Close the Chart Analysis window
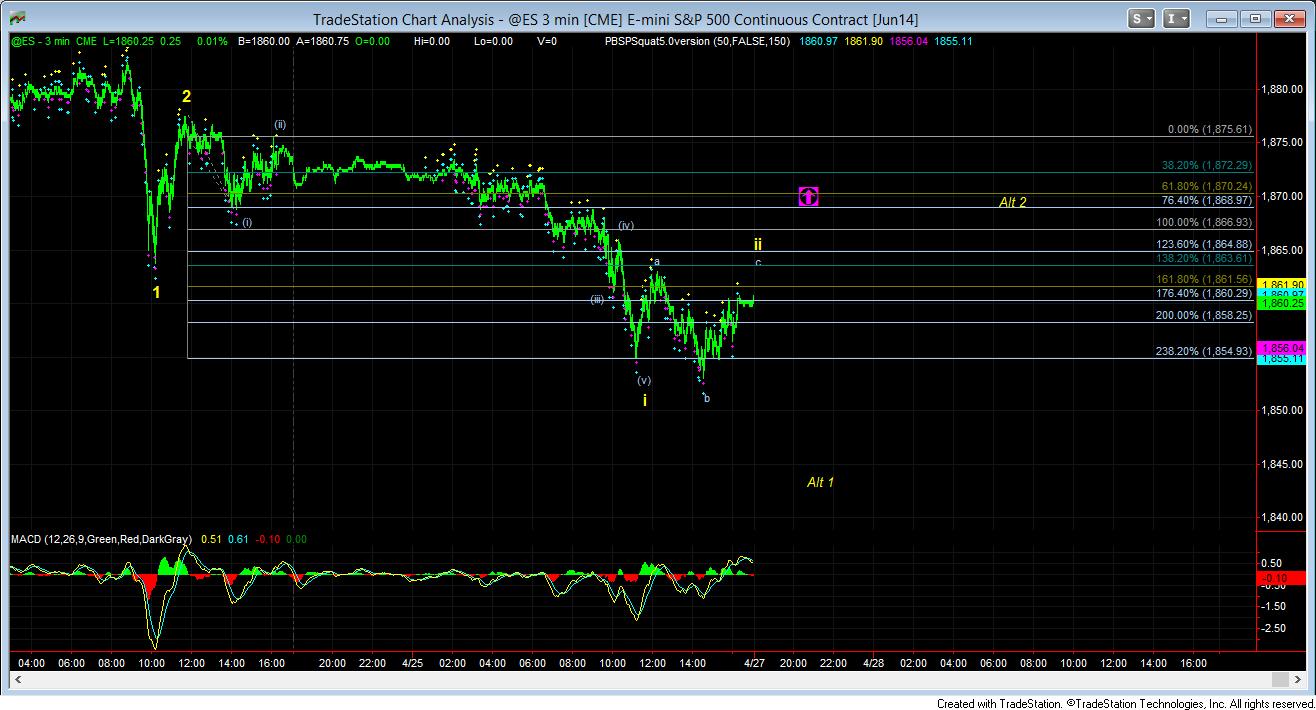The width and height of the screenshot is (1316, 710). pyautogui.click(x=1288, y=18)
